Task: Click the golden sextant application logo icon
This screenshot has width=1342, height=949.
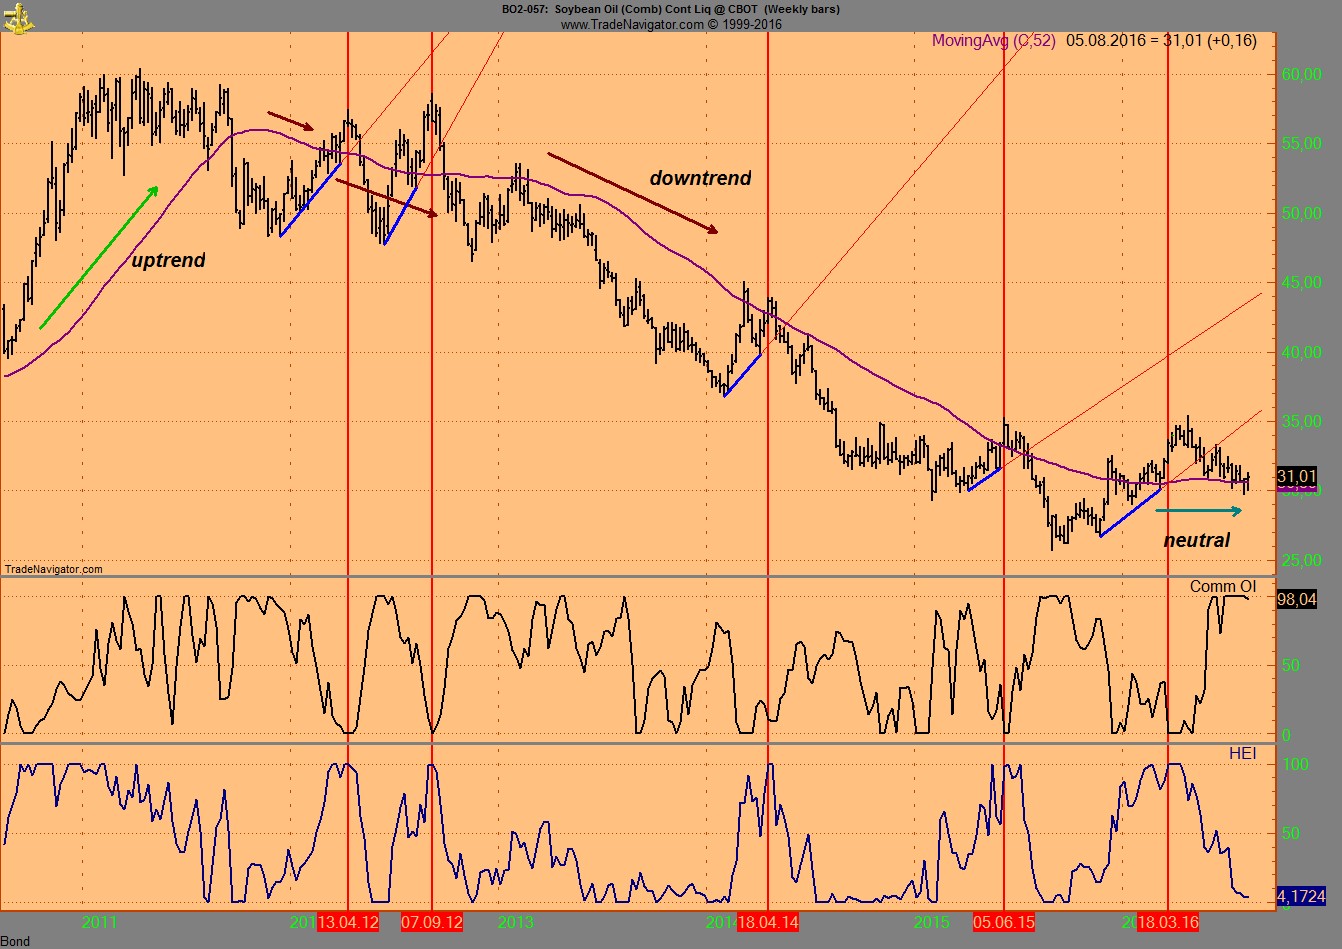Action: coord(17,17)
